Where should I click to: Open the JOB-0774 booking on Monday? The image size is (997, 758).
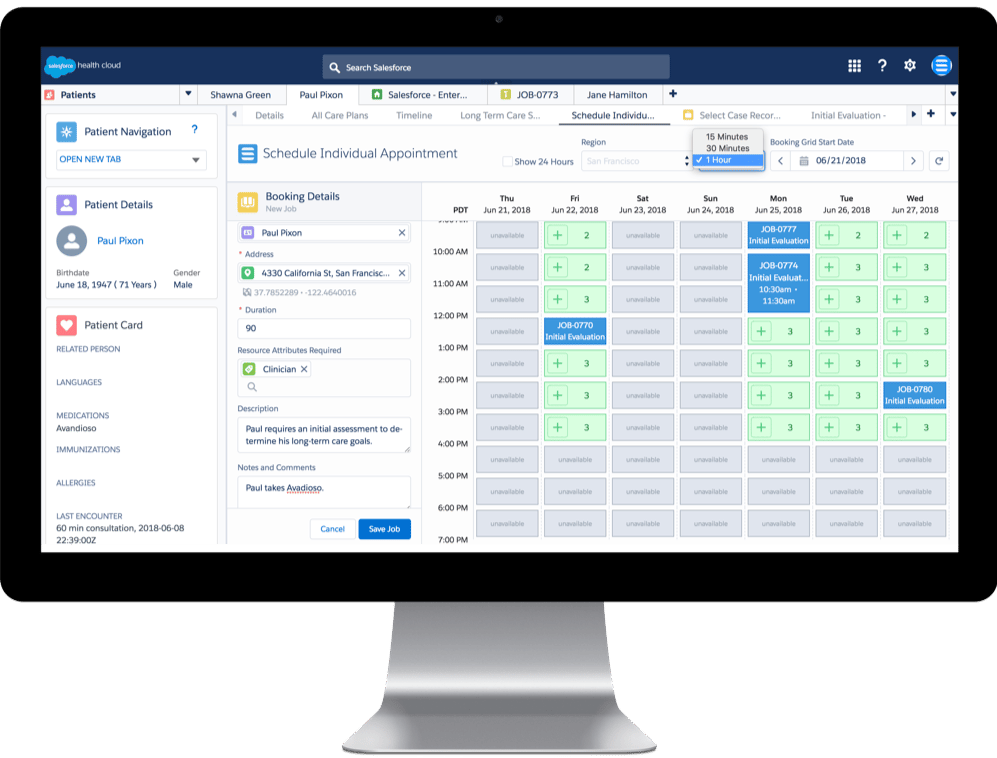tap(778, 283)
